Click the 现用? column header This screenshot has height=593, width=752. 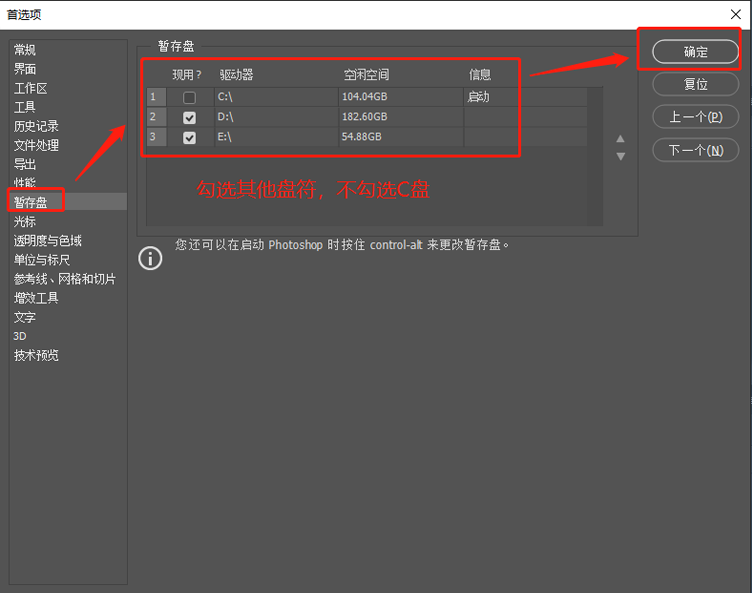(187, 75)
